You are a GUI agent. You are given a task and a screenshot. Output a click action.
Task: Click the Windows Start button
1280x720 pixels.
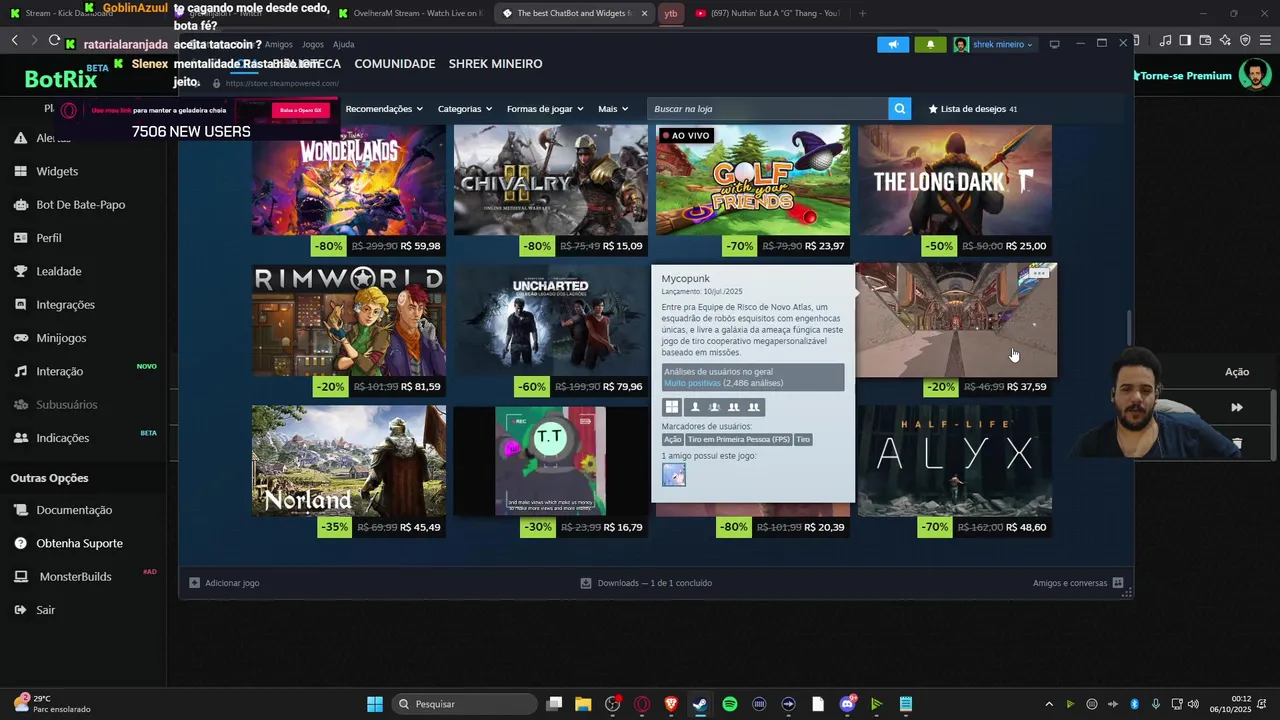[x=375, y=704]
